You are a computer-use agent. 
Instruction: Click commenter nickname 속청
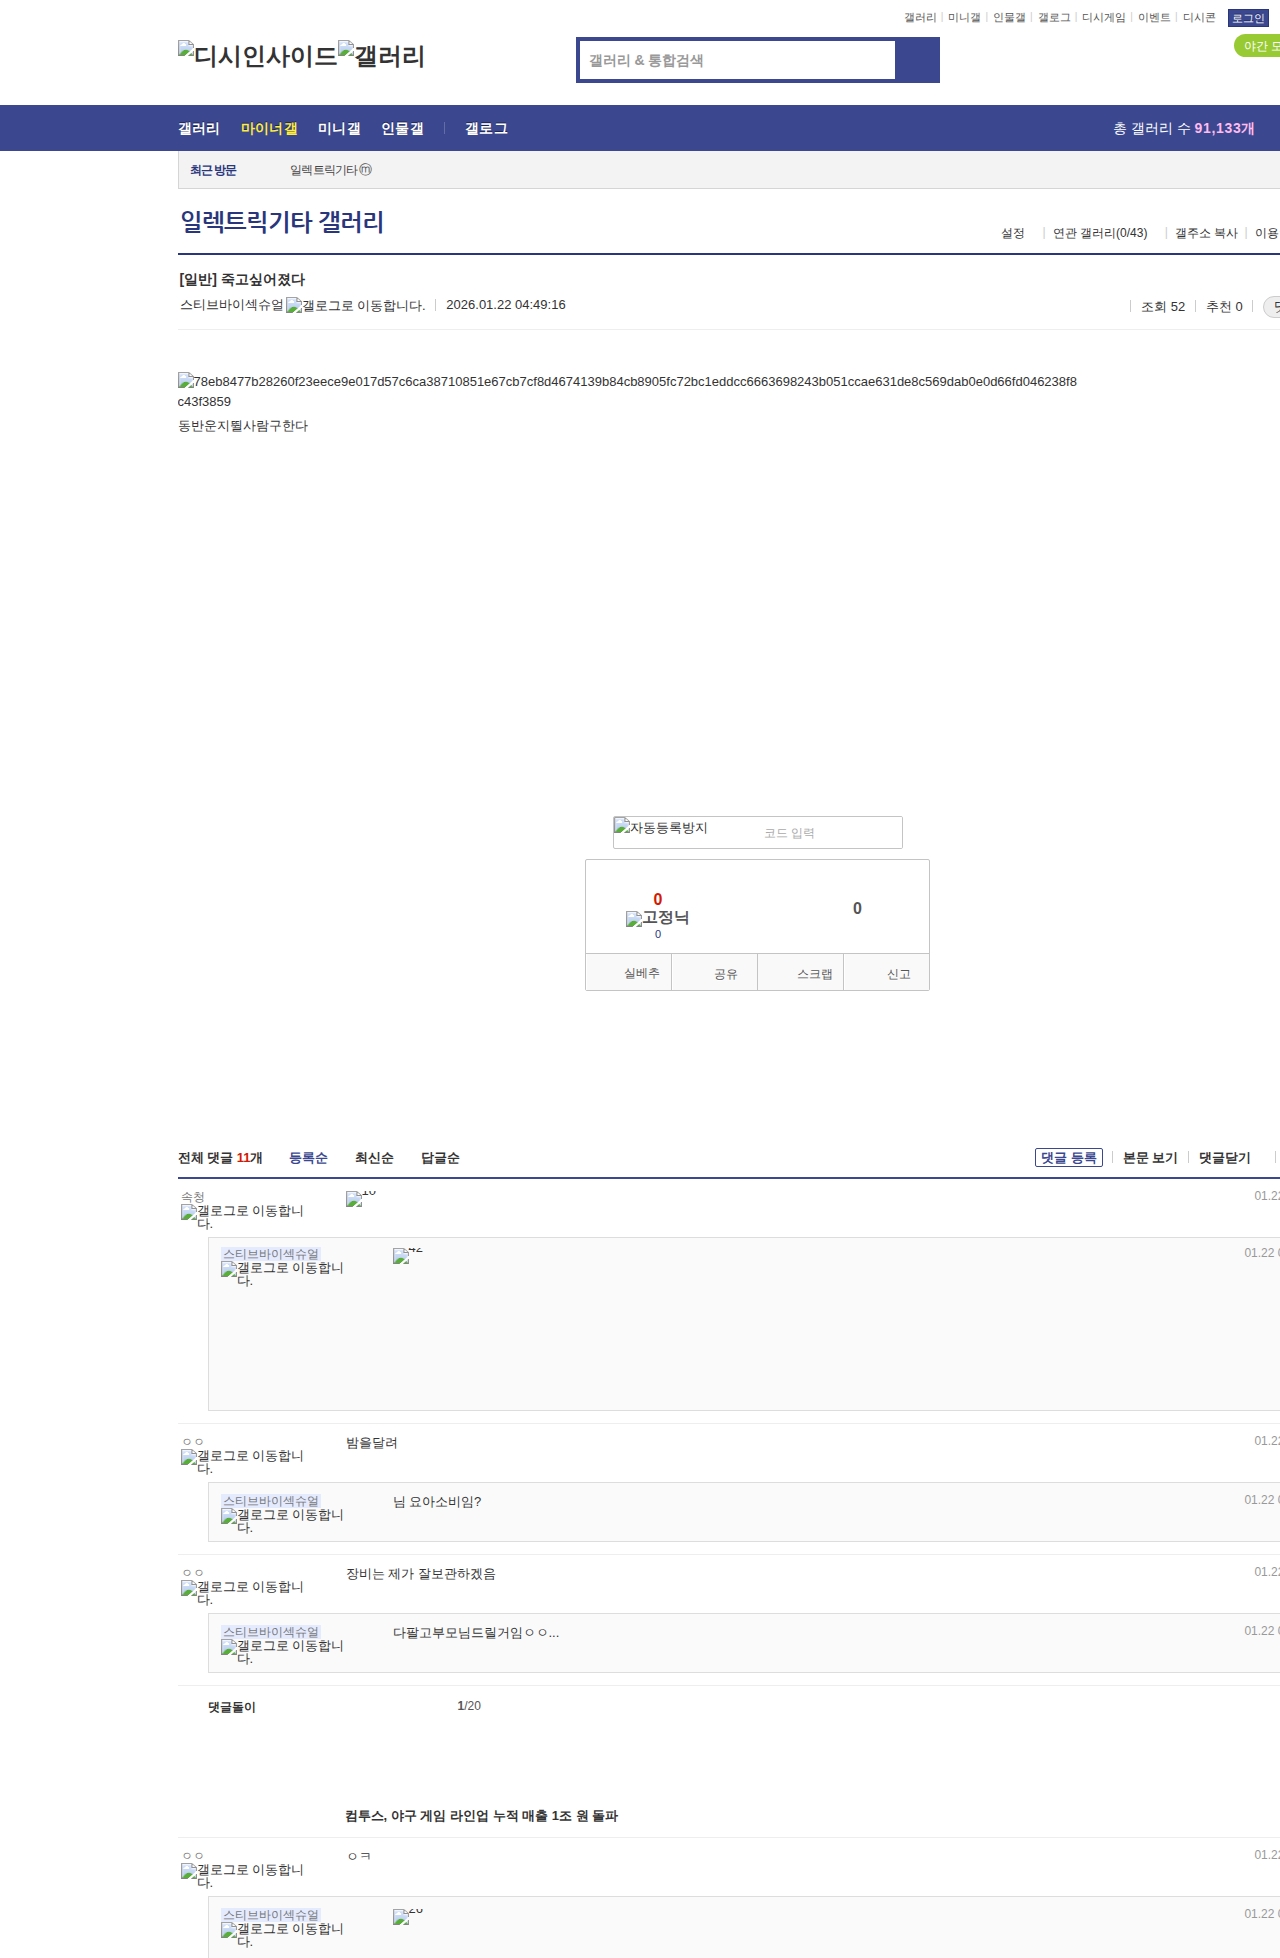(x=193, y=1197)
